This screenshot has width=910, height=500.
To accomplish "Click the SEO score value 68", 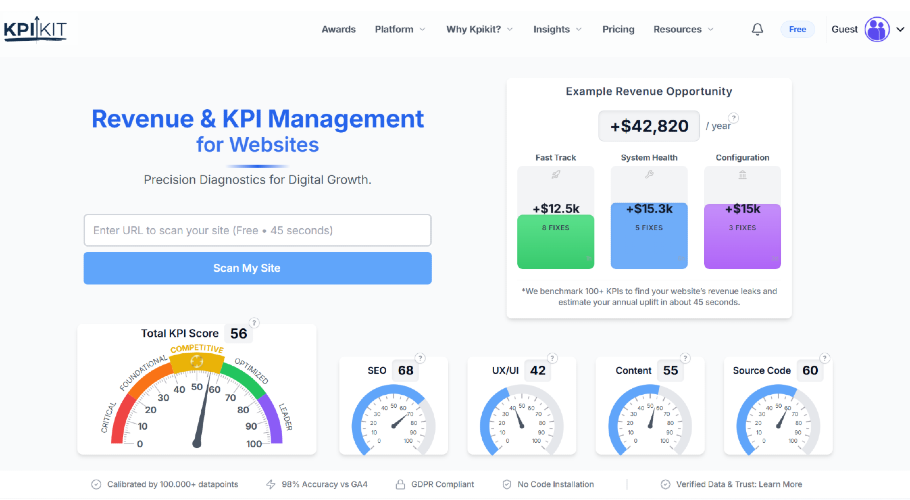I will coord(406,371).
